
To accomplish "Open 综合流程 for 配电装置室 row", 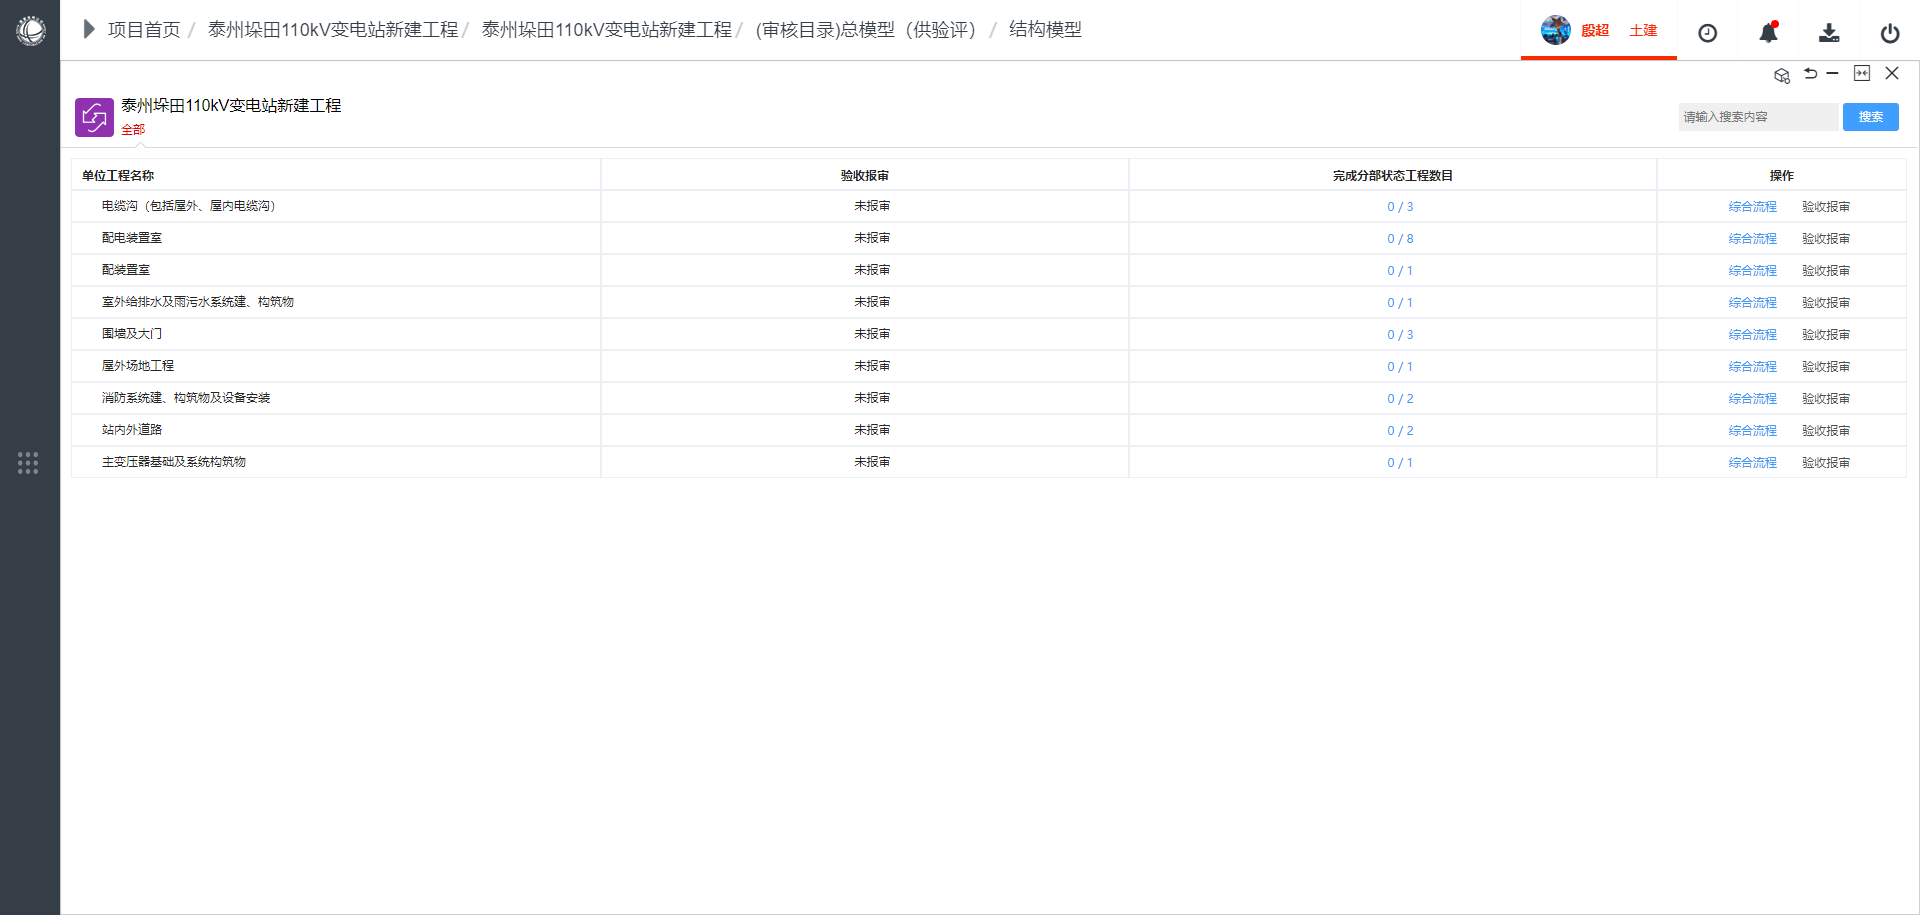I will pos(1752,239).
